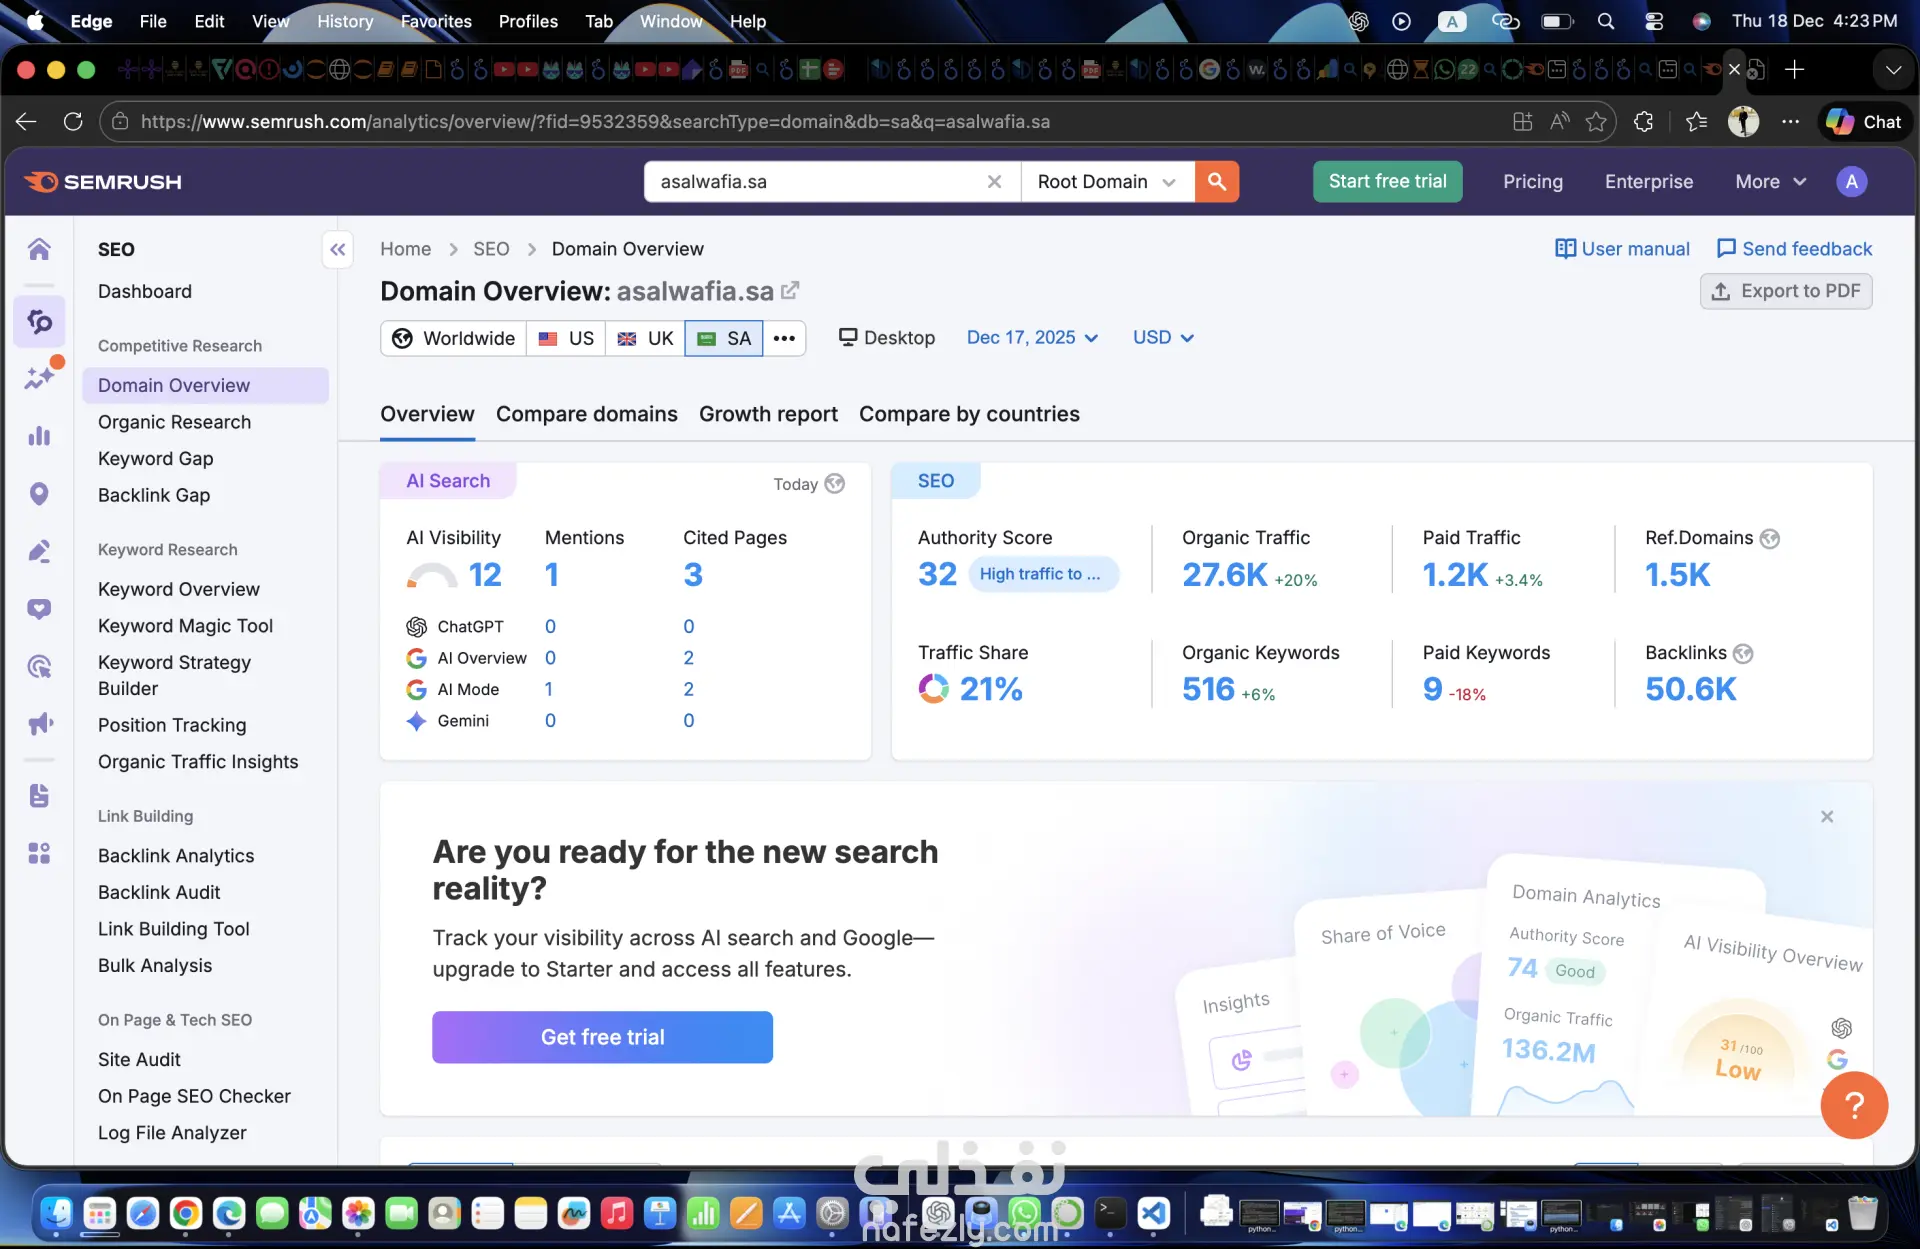Click Export to PDF button
1920x1249 pixels.
pyautogui.click(x=1786, y=291)
